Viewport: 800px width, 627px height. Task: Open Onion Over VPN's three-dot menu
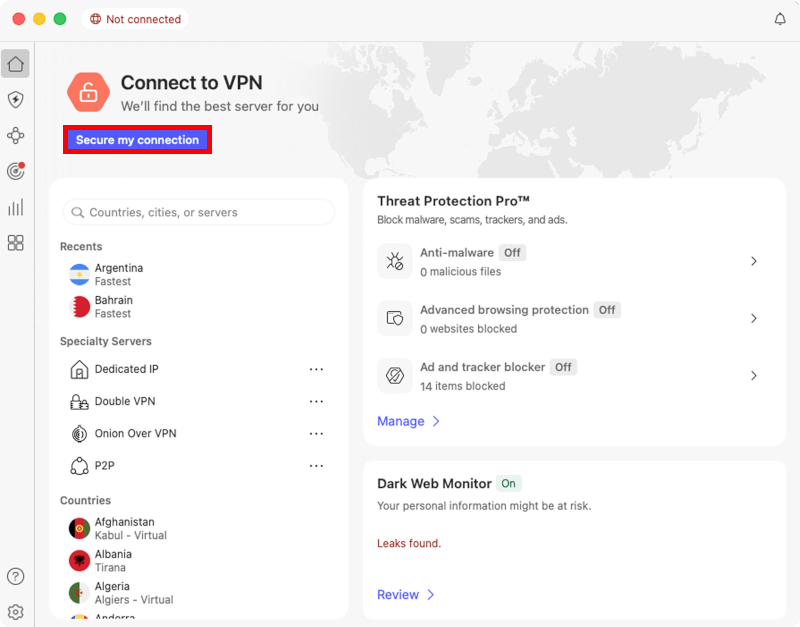coord(317,433)
